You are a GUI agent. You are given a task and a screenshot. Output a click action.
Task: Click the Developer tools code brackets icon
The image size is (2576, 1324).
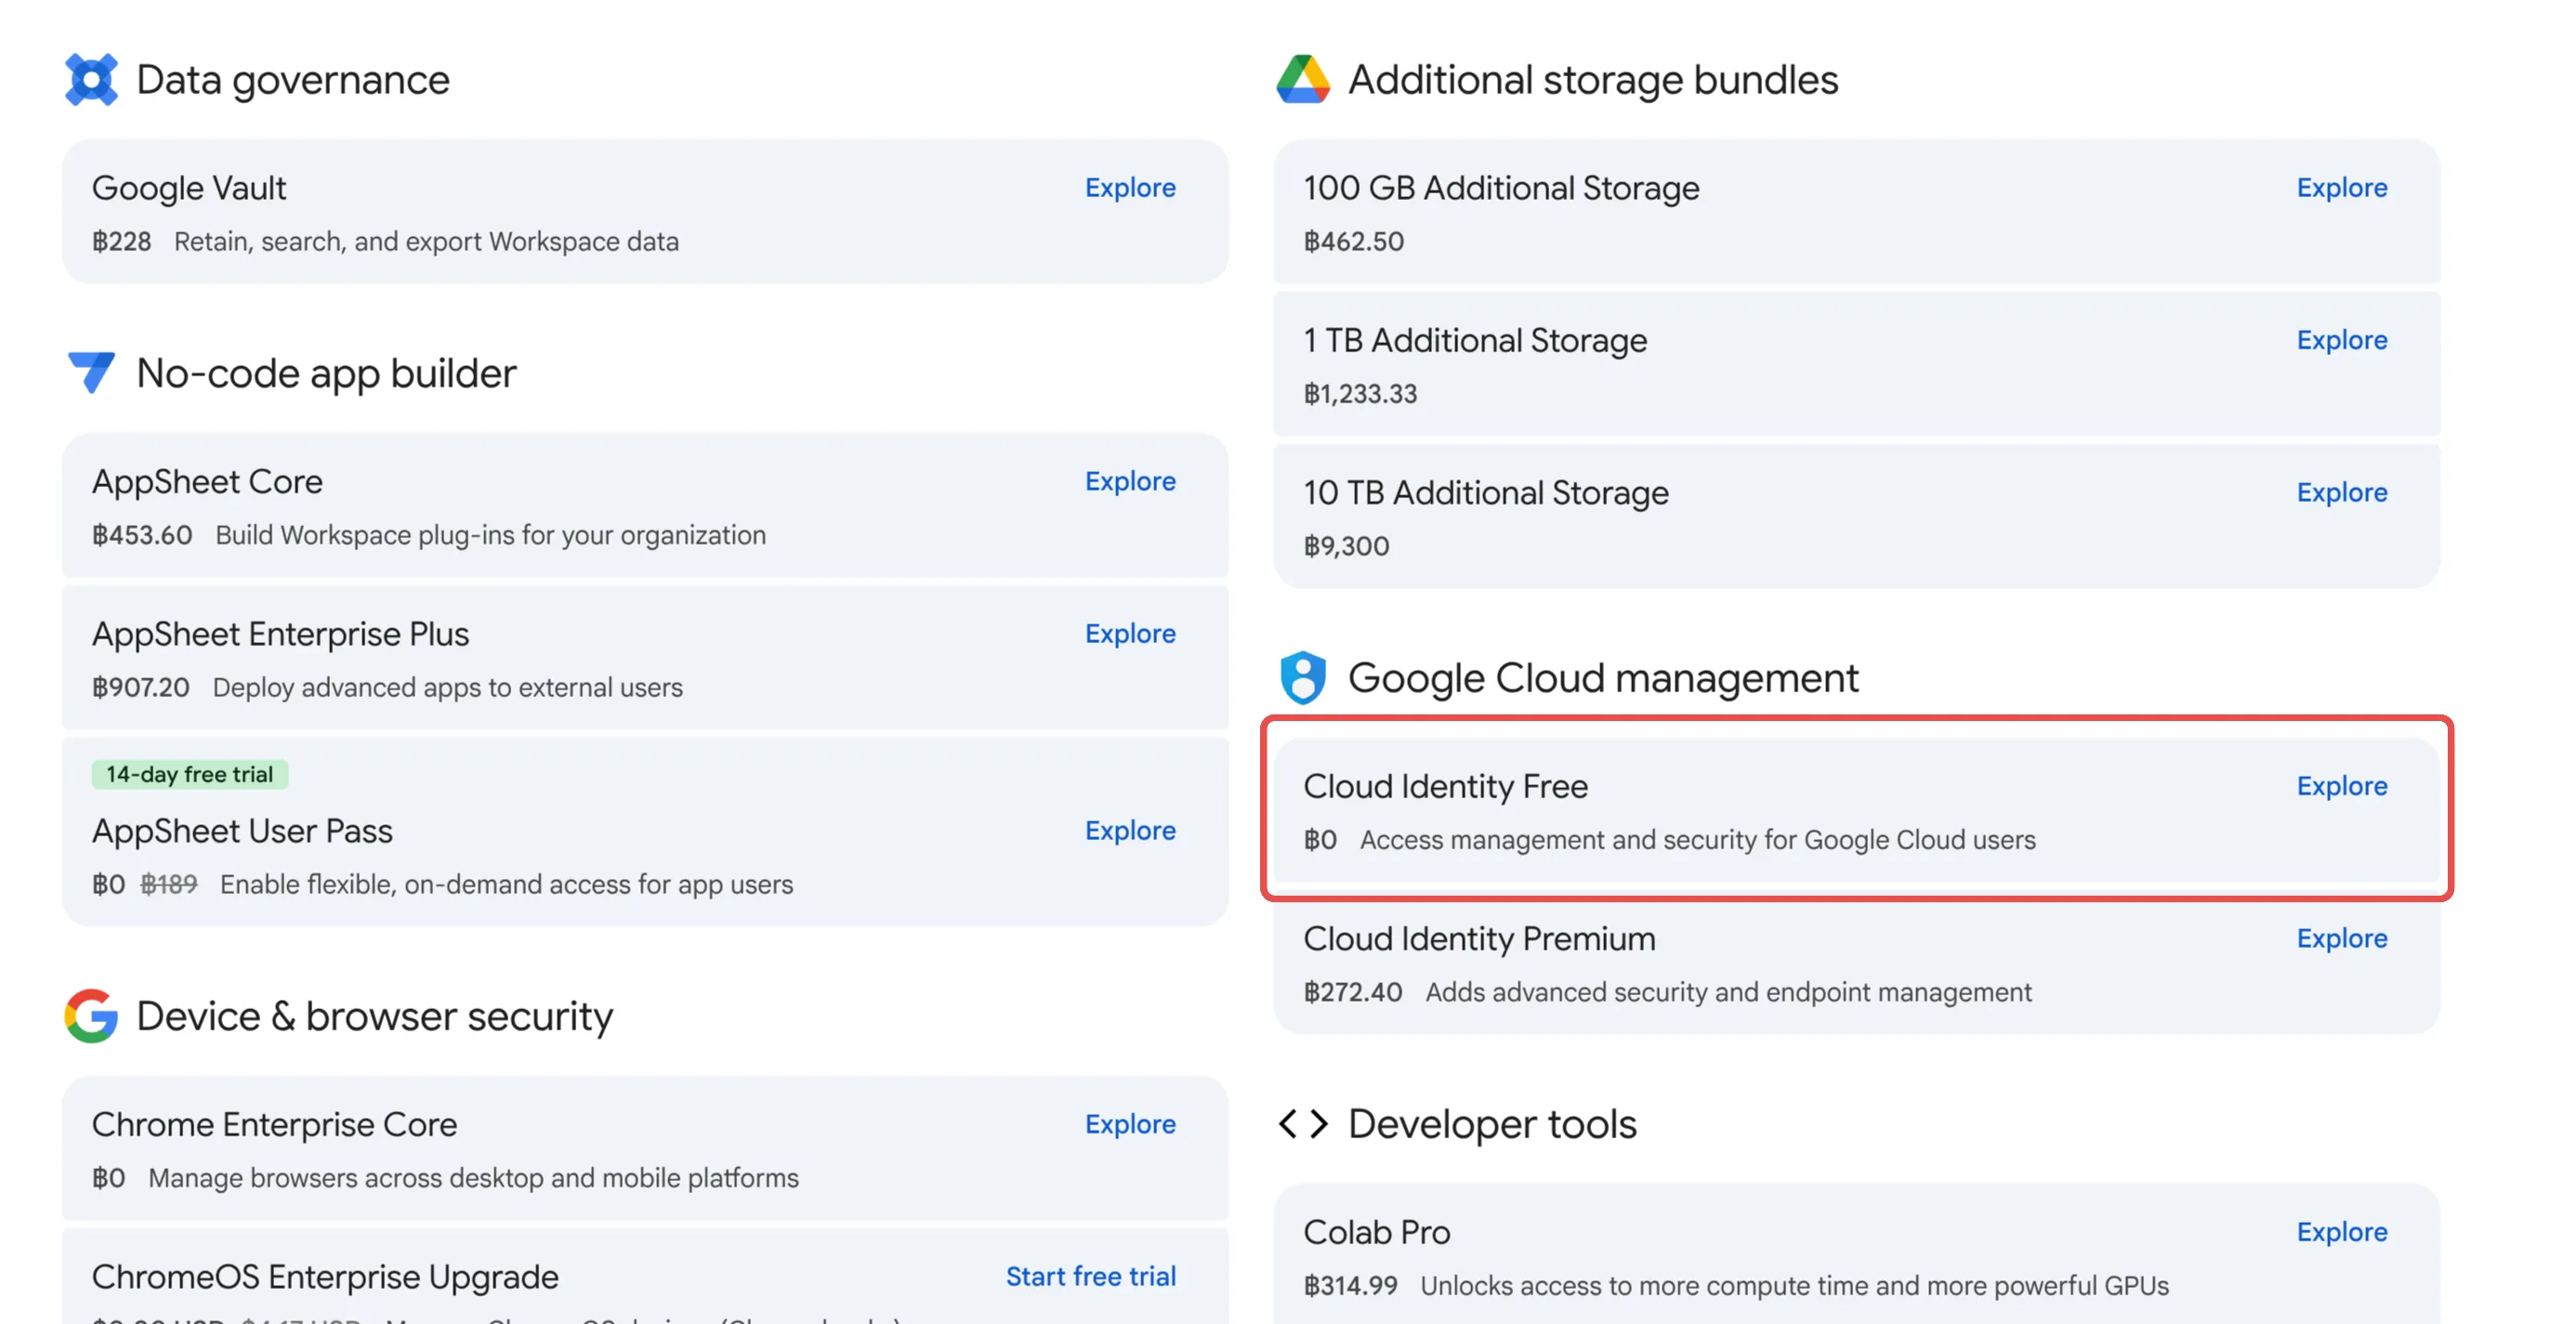[1303, 1123]
